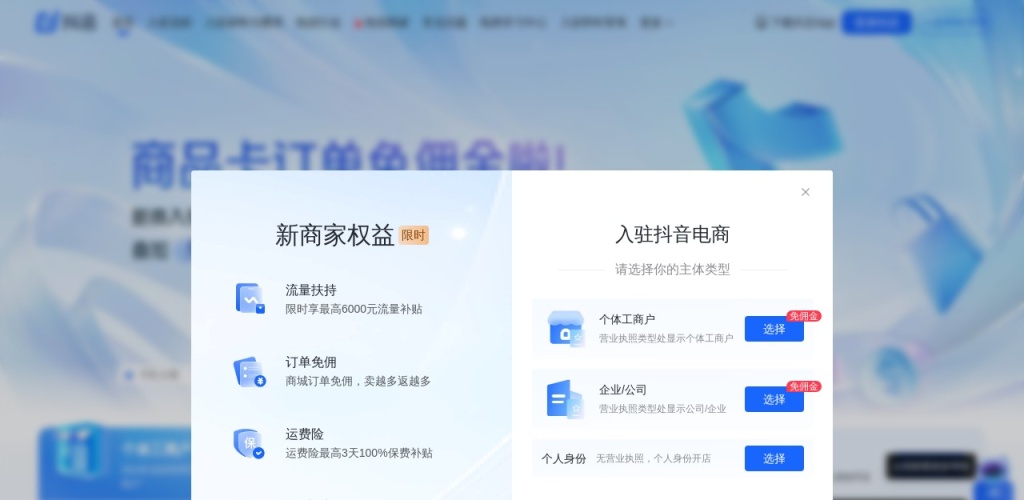Screen dimensions: 1024x500
Task: Click the 运费险 shield icon
Action: [248, 443]
